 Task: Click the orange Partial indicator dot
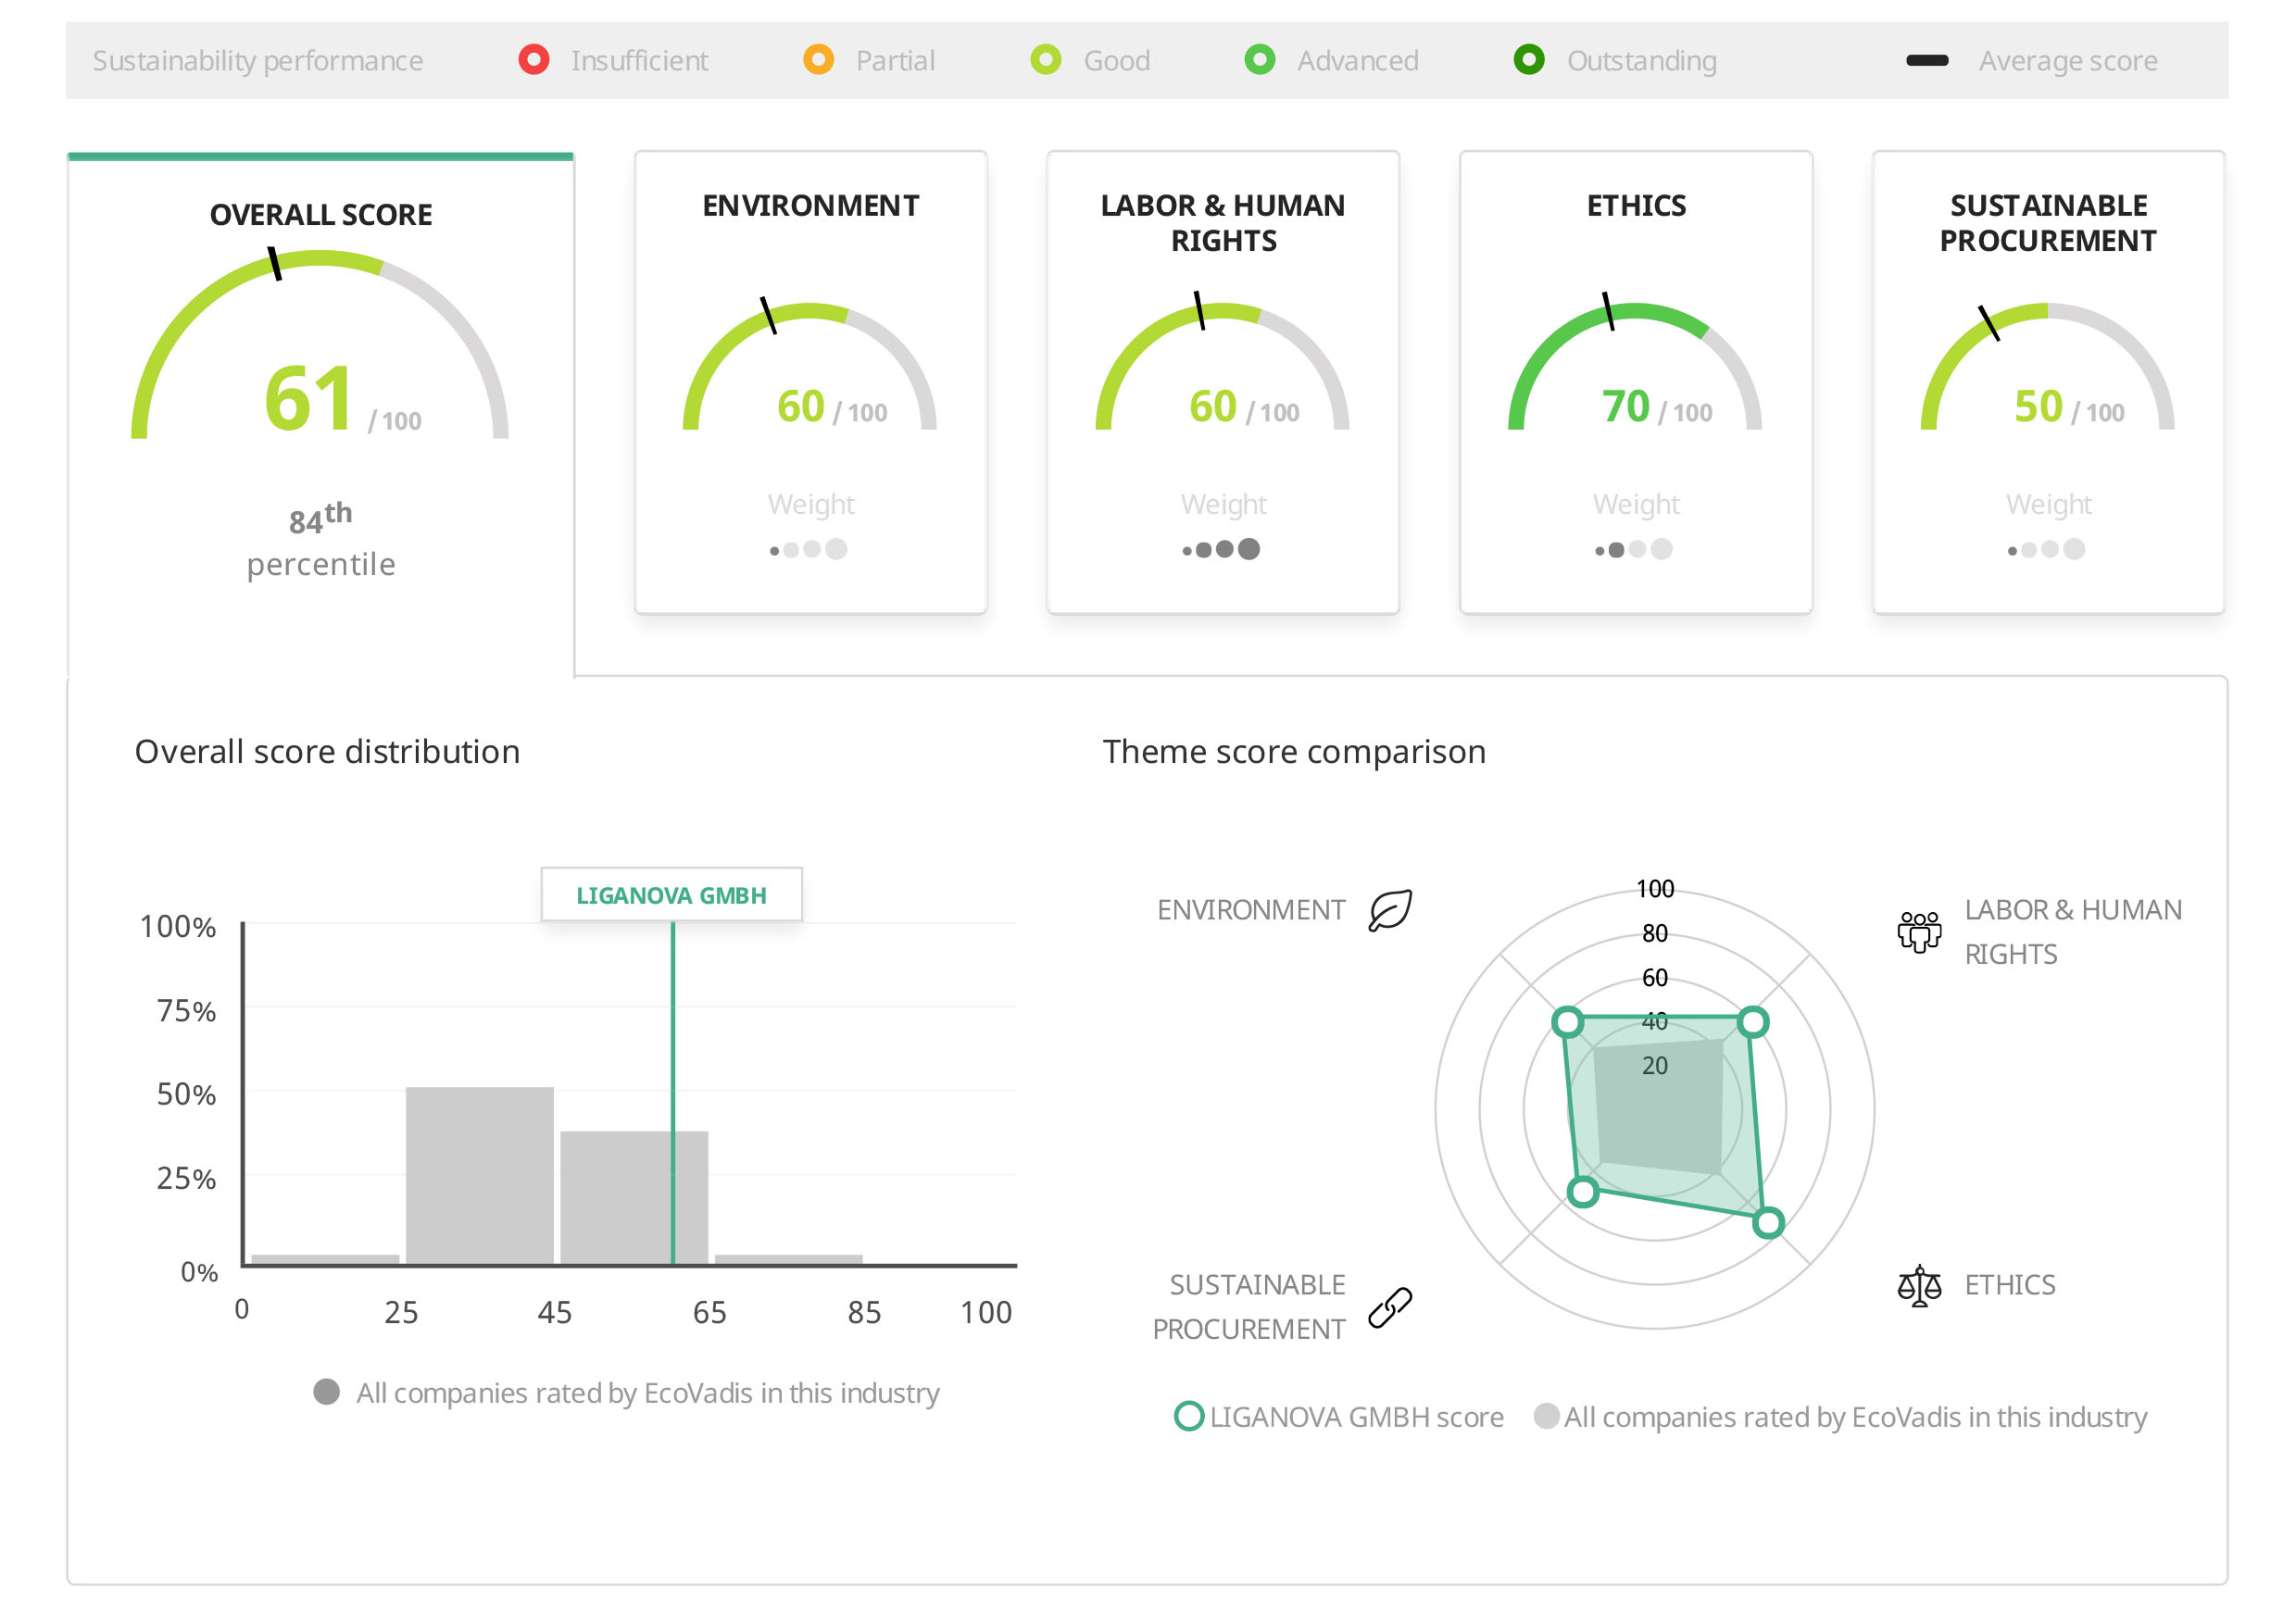(x=820, y=60)
